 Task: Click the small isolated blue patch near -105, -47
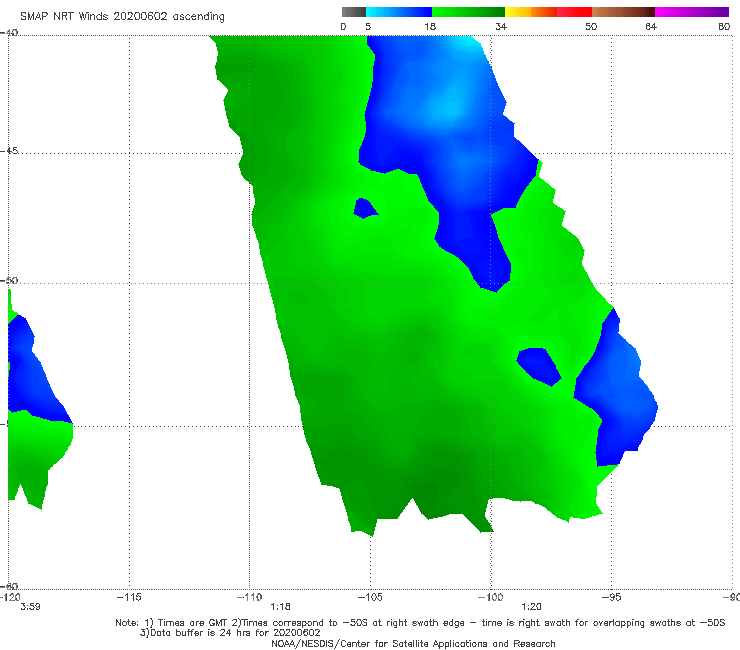click(x=365, y=208)
